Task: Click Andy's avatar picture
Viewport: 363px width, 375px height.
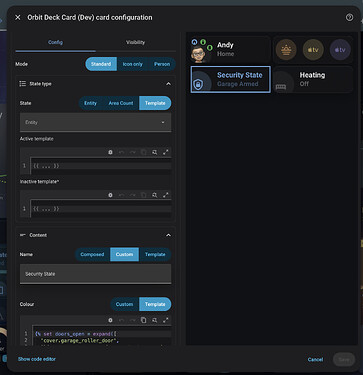Action: [x=198, y=54]
